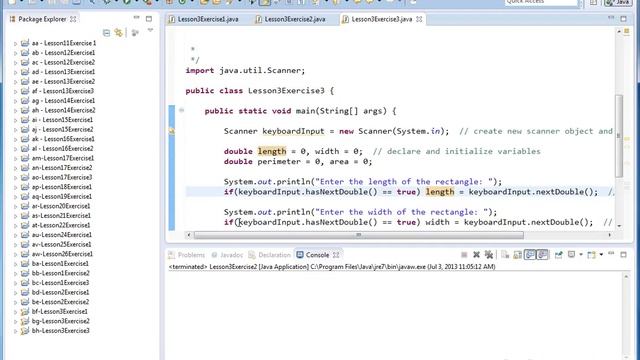Viewport: 640px width, 360px height.
Task: Click the editor horizontal scroll right arrow
Action: [x=609, y=235]
